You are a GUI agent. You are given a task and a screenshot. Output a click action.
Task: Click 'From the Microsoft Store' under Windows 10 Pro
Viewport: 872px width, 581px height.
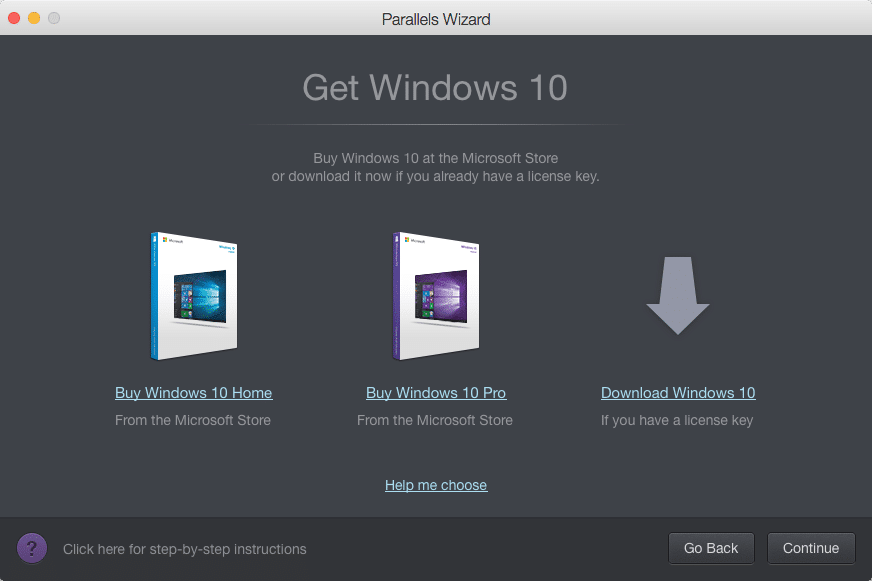[x=435, y=420]
